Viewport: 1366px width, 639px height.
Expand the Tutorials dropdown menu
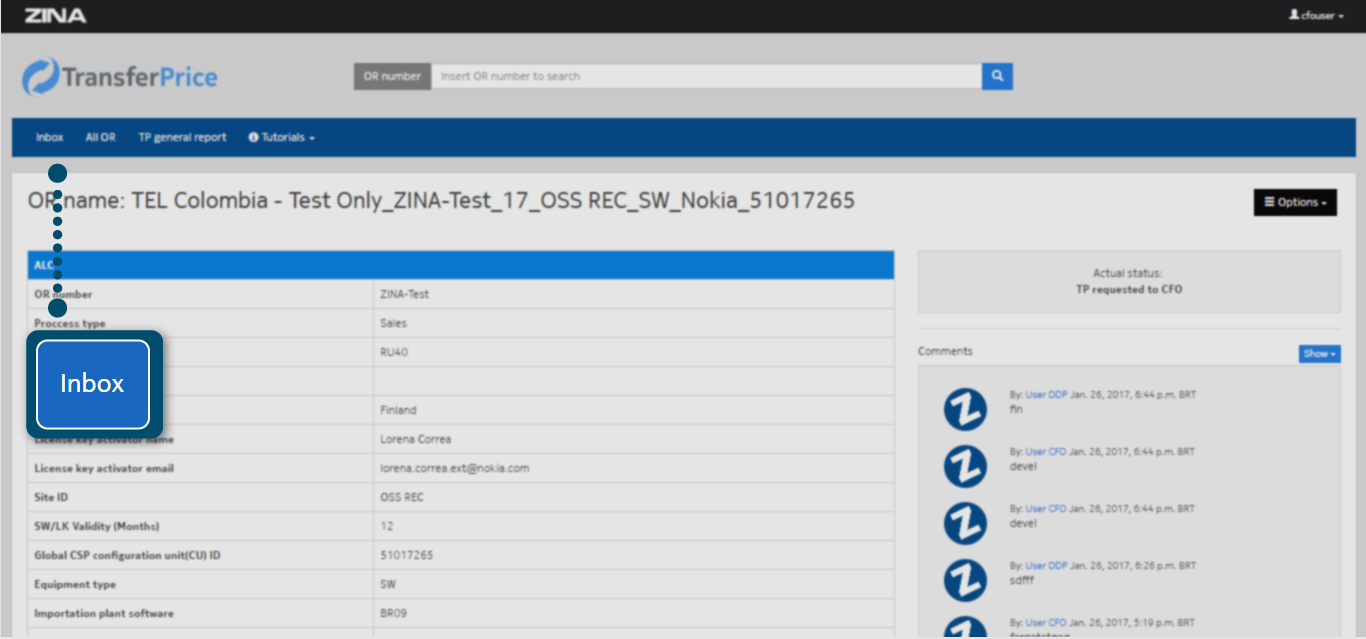[x=287, y=138]
